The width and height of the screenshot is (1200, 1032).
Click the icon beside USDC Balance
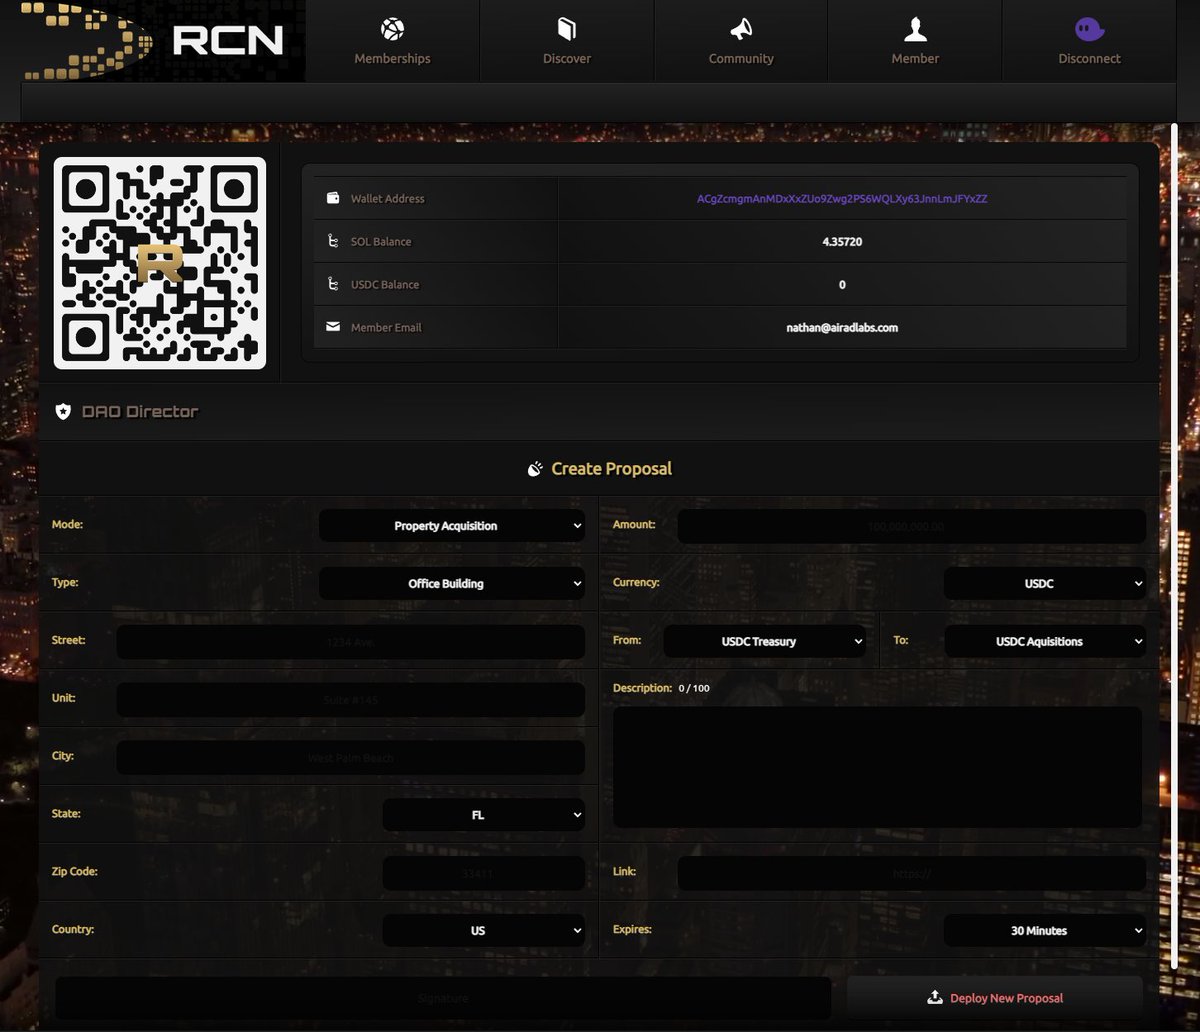(x=333, y=284)
